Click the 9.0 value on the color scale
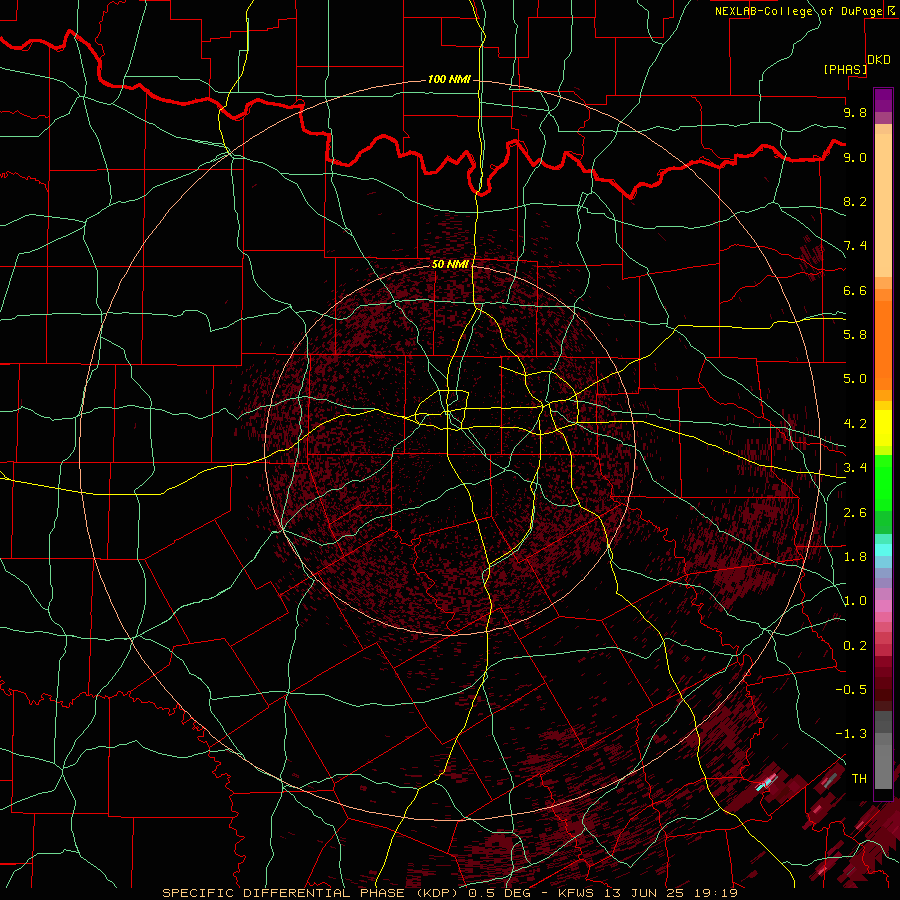Viewport: 900px width, 900px height. coord(855,157)
